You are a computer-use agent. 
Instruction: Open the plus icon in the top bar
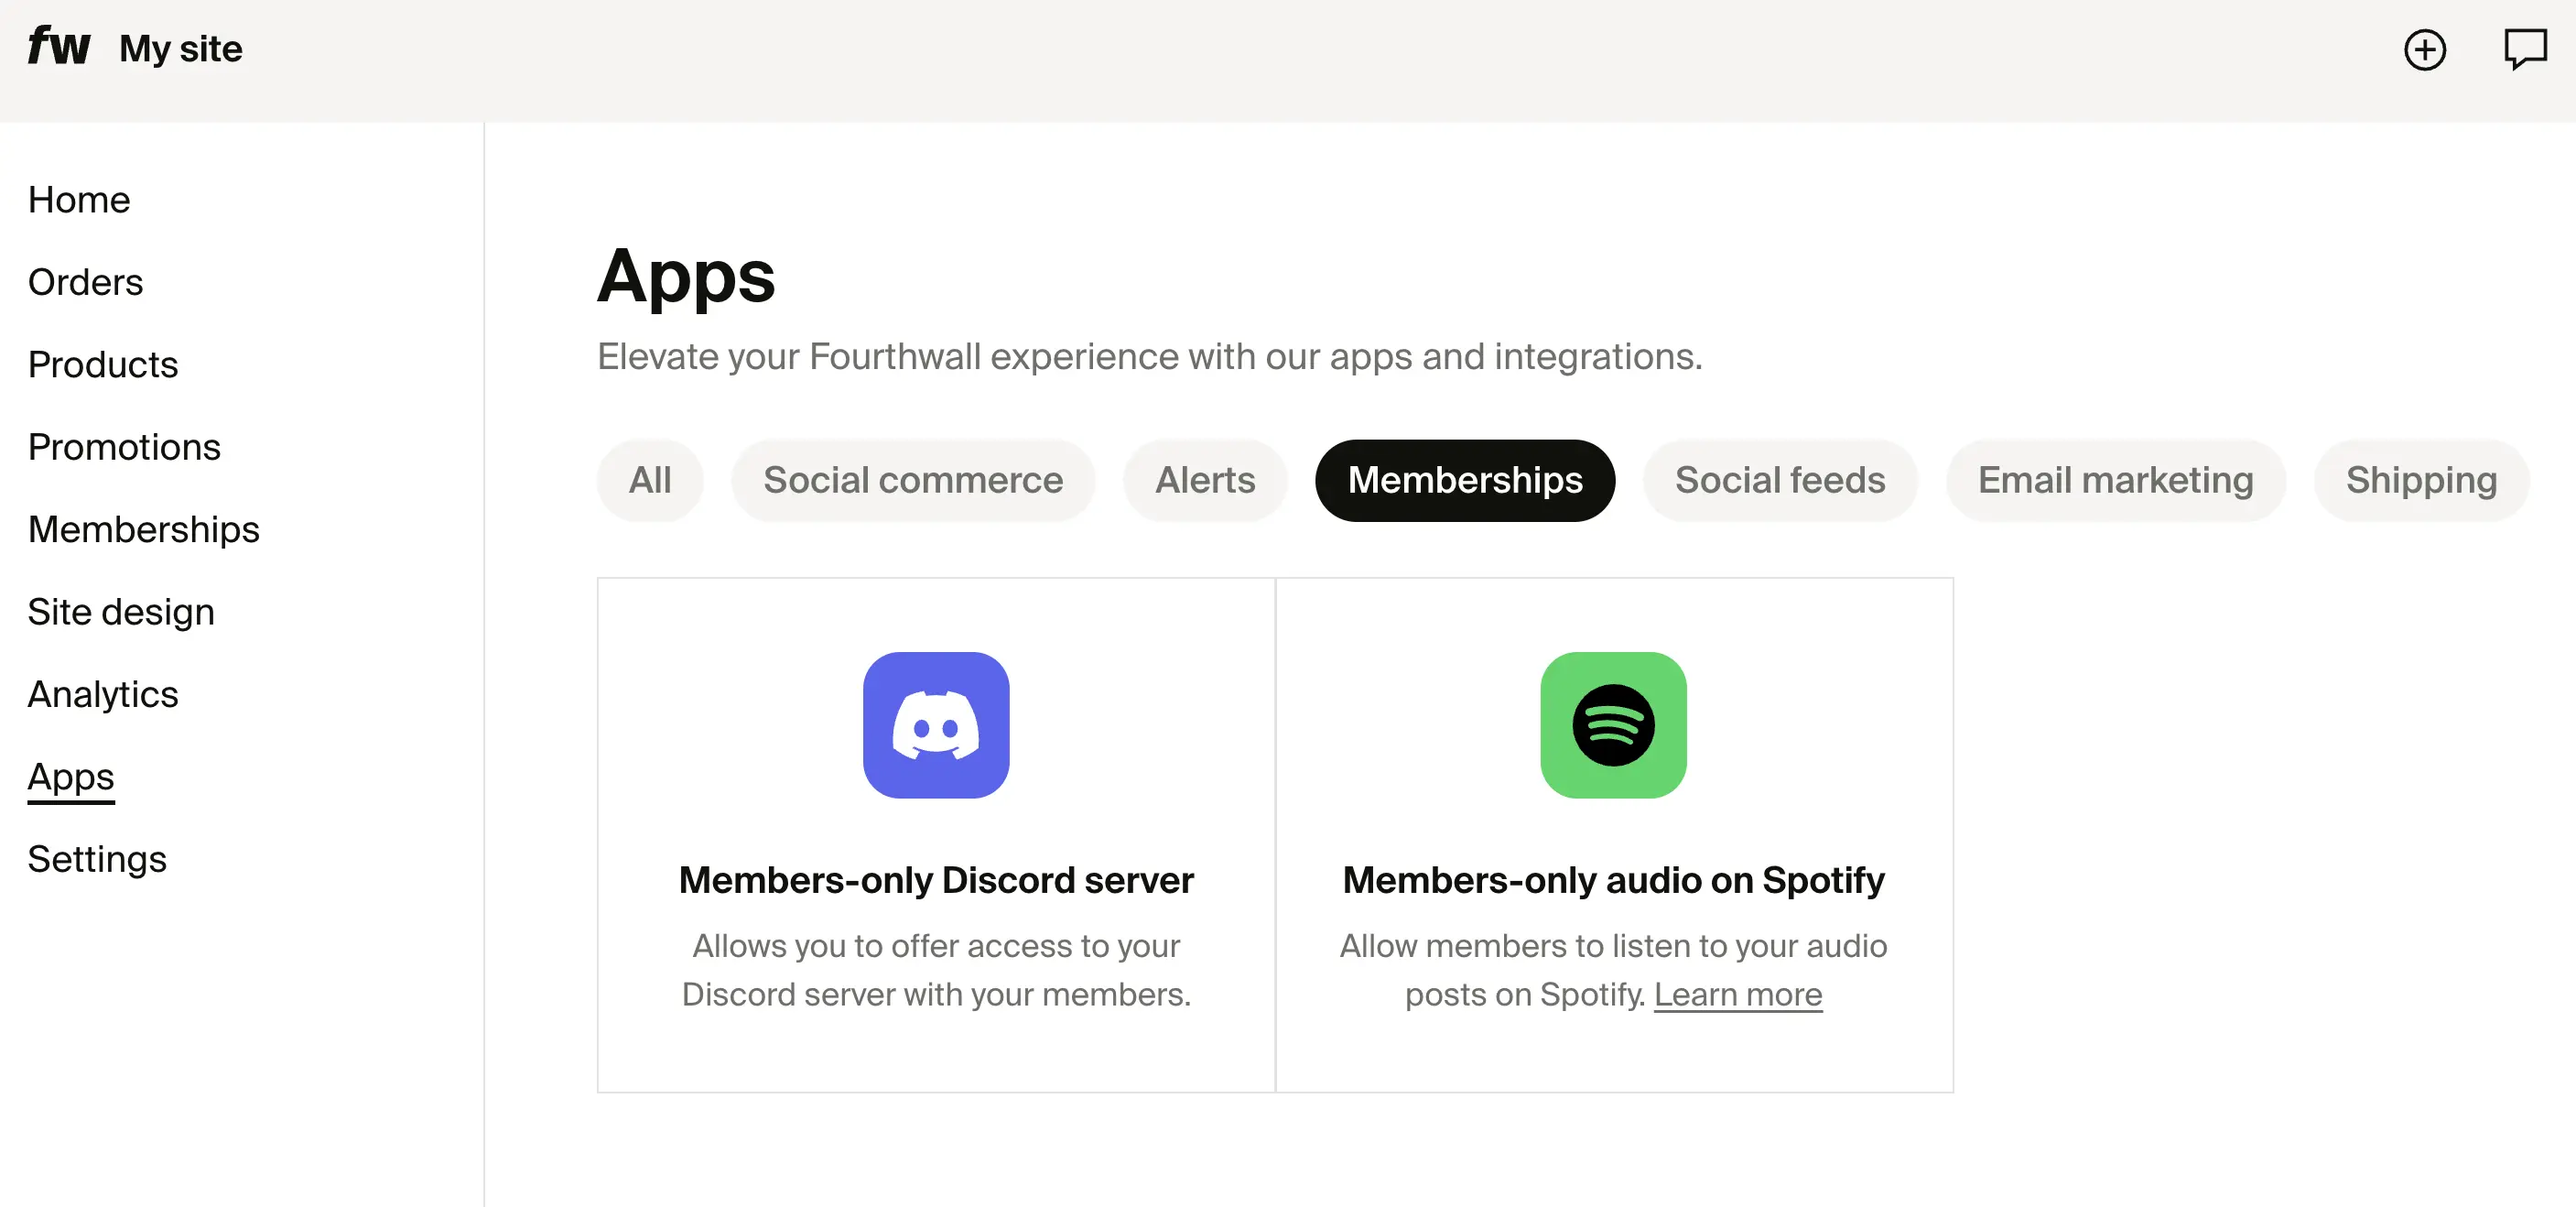(2424, 51)
